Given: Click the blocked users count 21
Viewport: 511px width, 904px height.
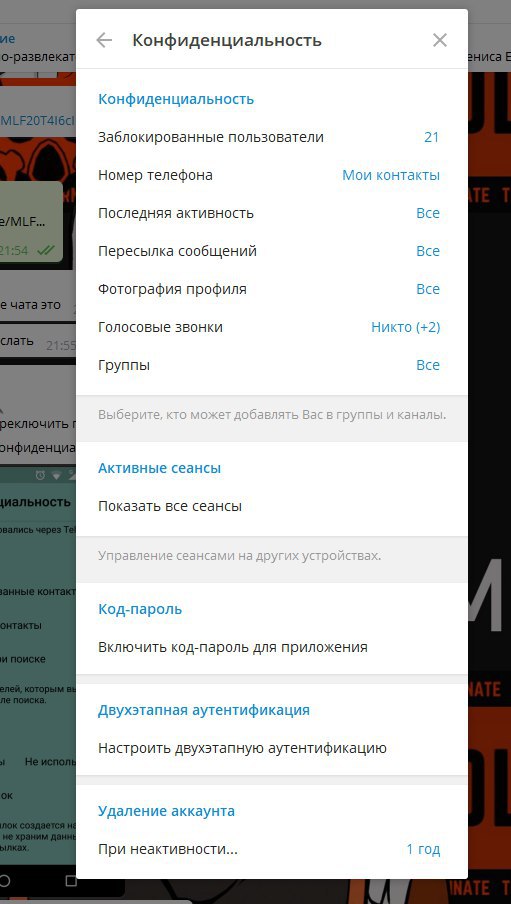Looking at the screenshot, I should tap(431, 137).
